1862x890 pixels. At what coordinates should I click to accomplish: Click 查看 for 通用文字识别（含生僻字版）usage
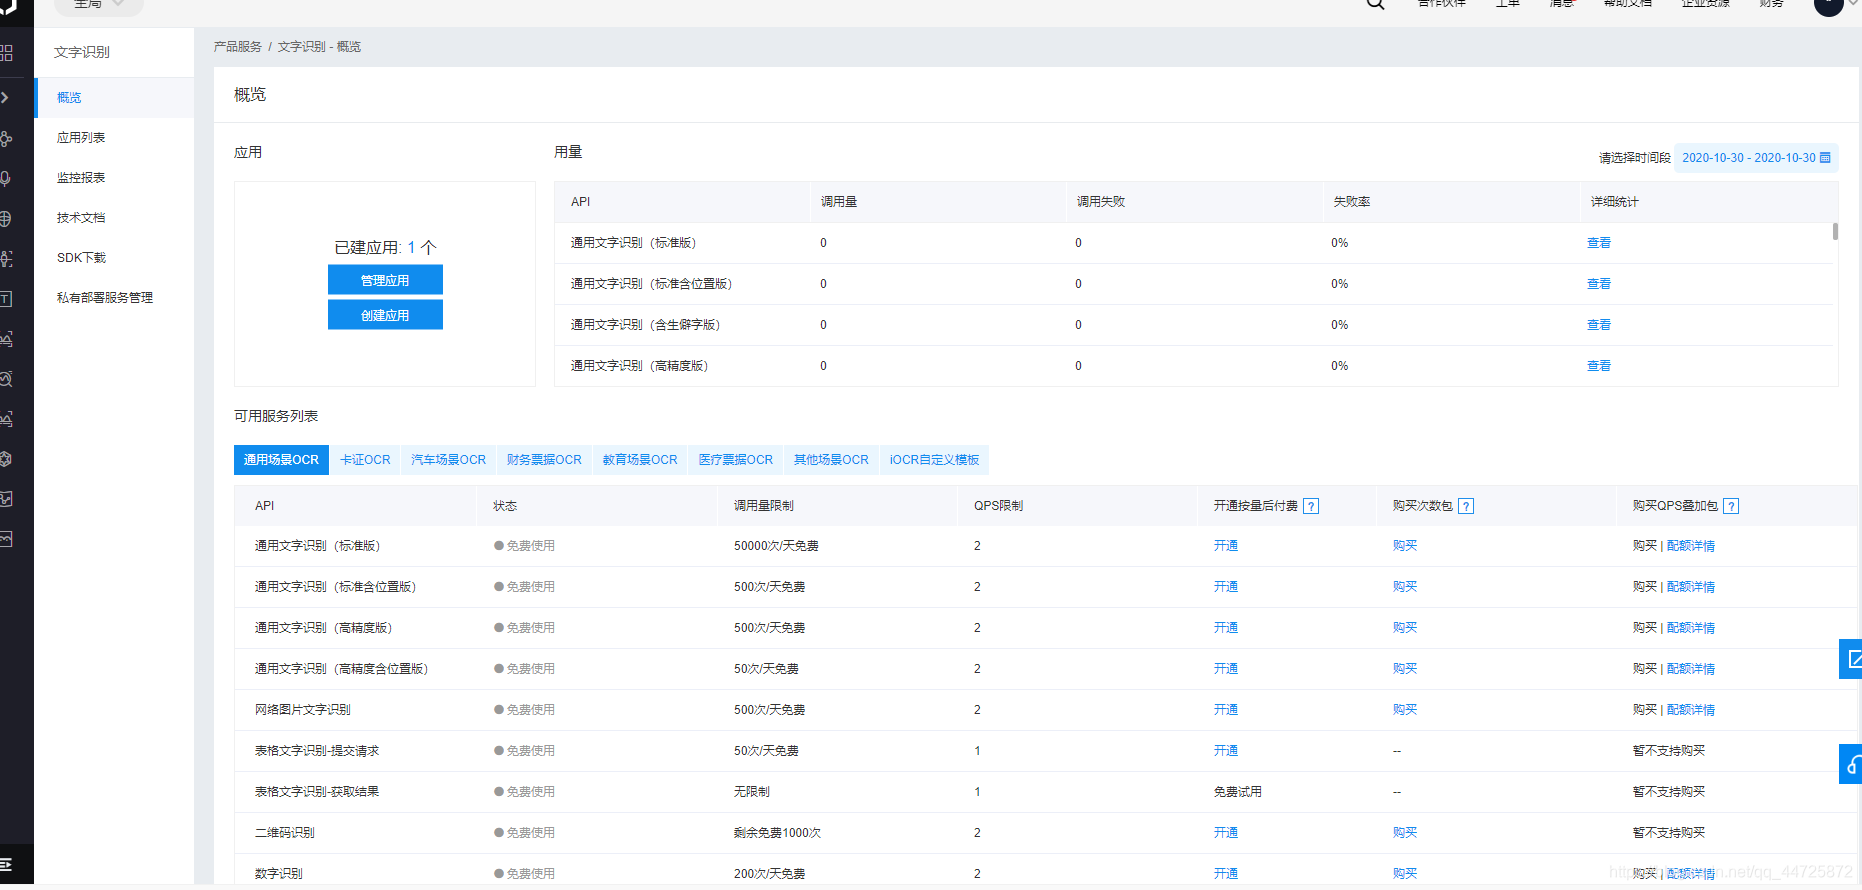[1599, 325]
